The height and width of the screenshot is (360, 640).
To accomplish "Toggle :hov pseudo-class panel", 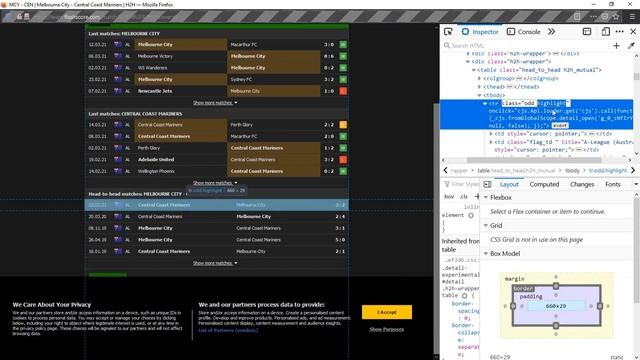I will (x=449, y=197).
